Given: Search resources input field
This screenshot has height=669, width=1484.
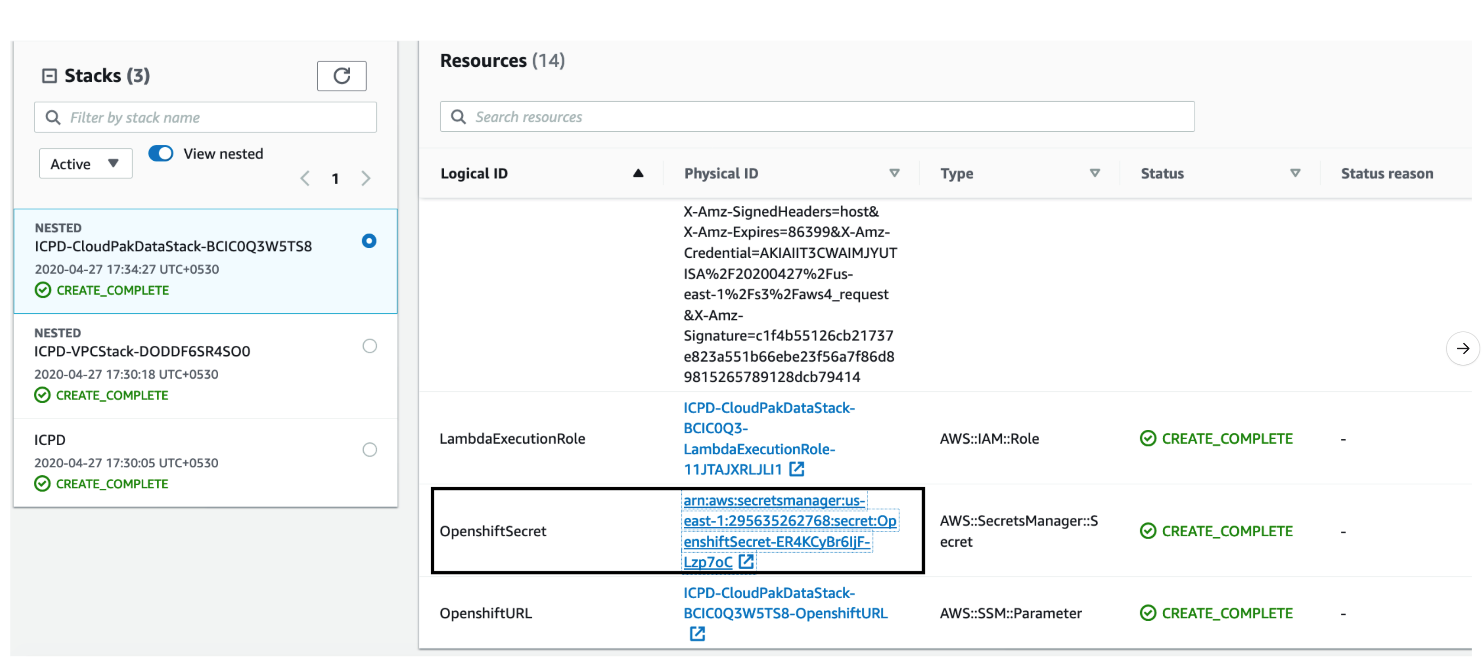Looking at the screenshot, I should tap(817, 117).
